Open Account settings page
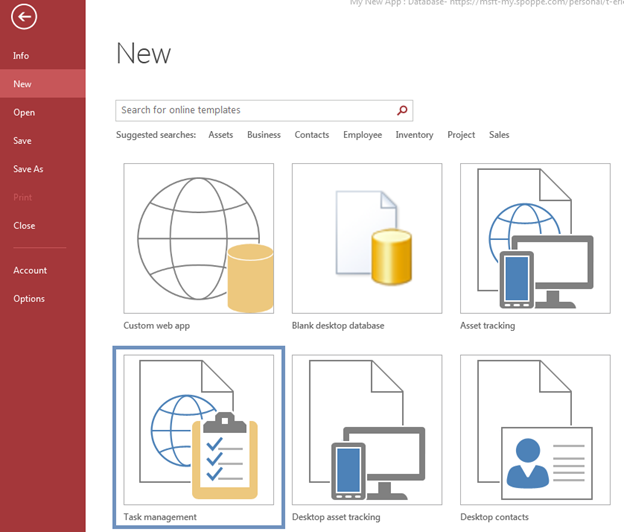The height and width of the screenshot is (532, 624). point(30,270)
